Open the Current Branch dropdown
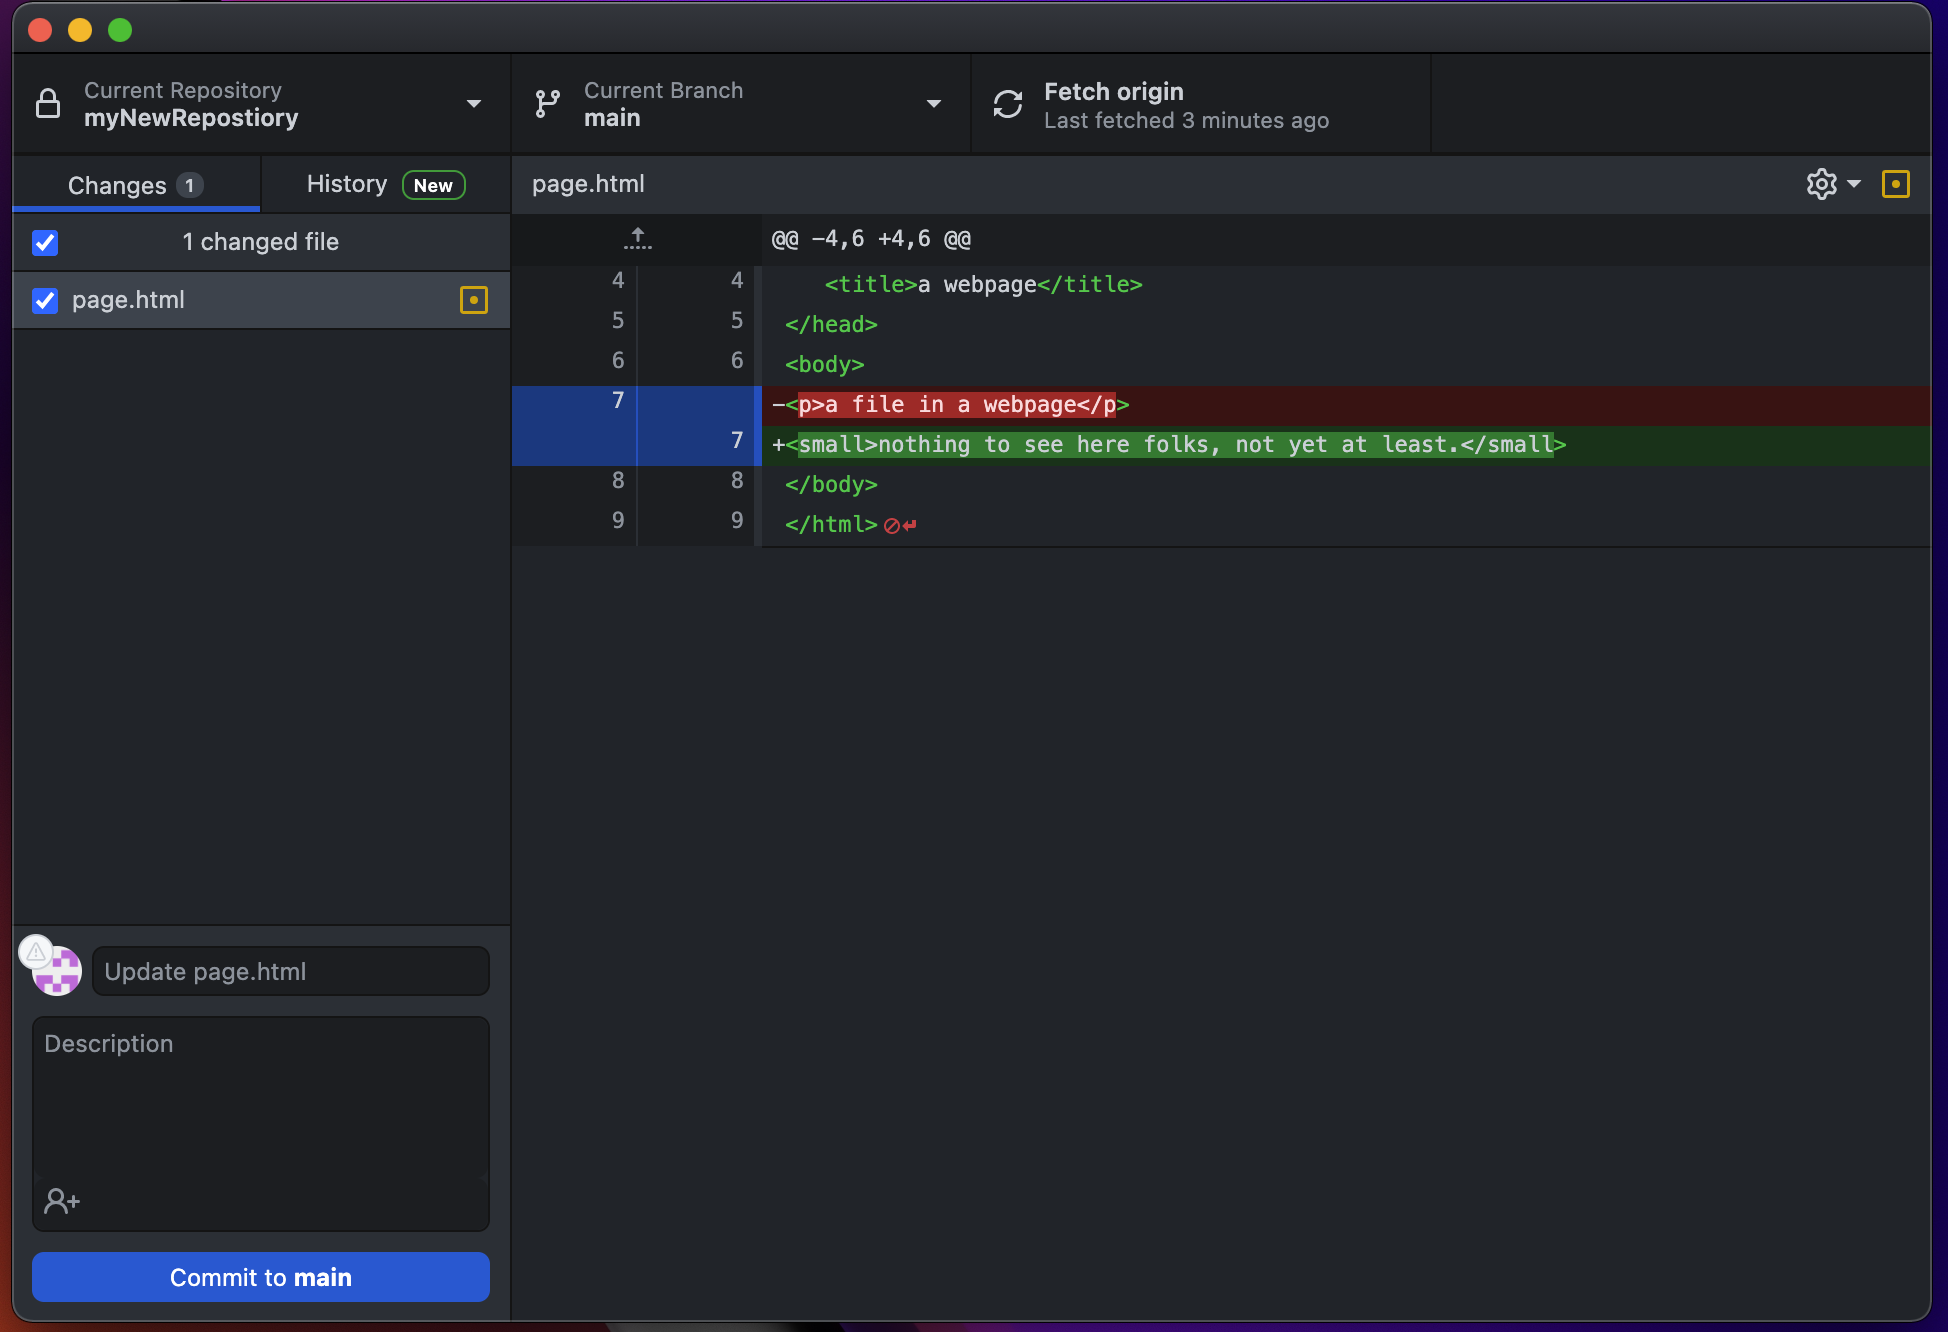Screen dimensions: 1948x1332 tap(741, 104)
